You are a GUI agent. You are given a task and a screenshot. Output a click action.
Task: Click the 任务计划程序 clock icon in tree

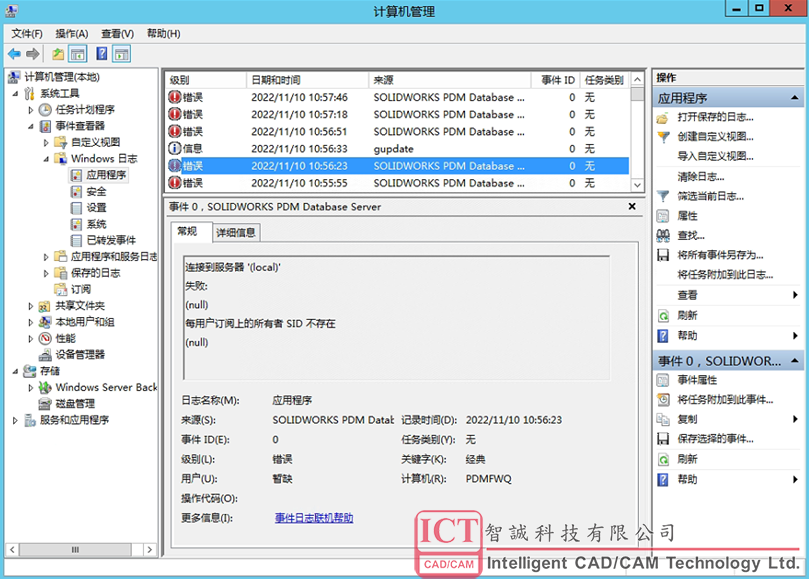point(45,109)
